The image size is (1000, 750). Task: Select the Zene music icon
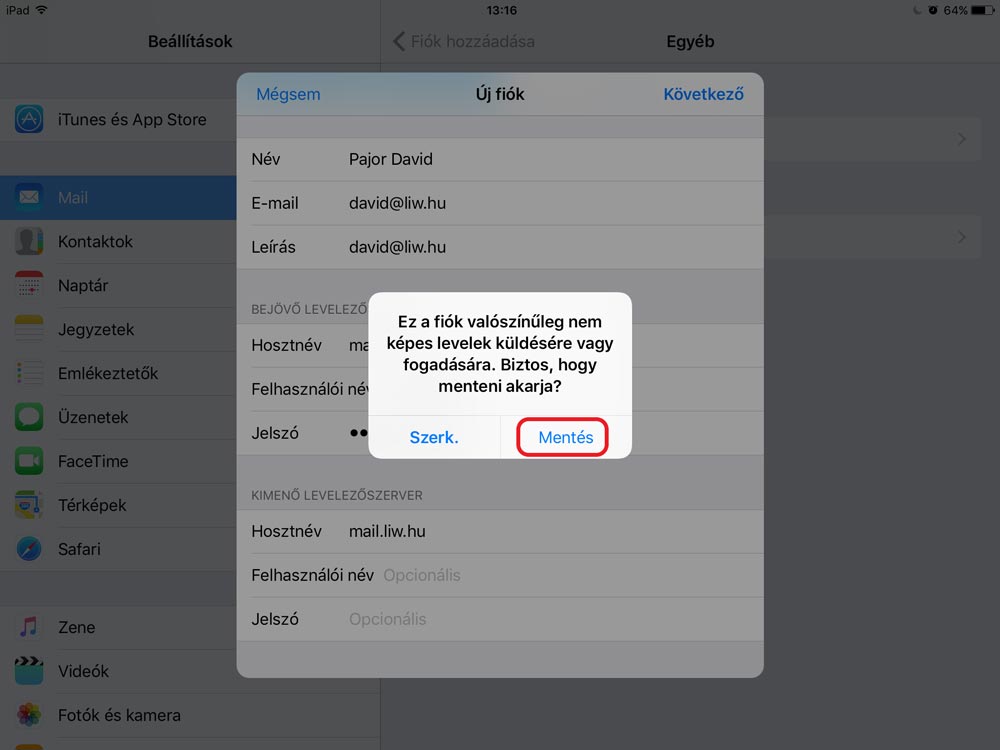pos(29,628)
